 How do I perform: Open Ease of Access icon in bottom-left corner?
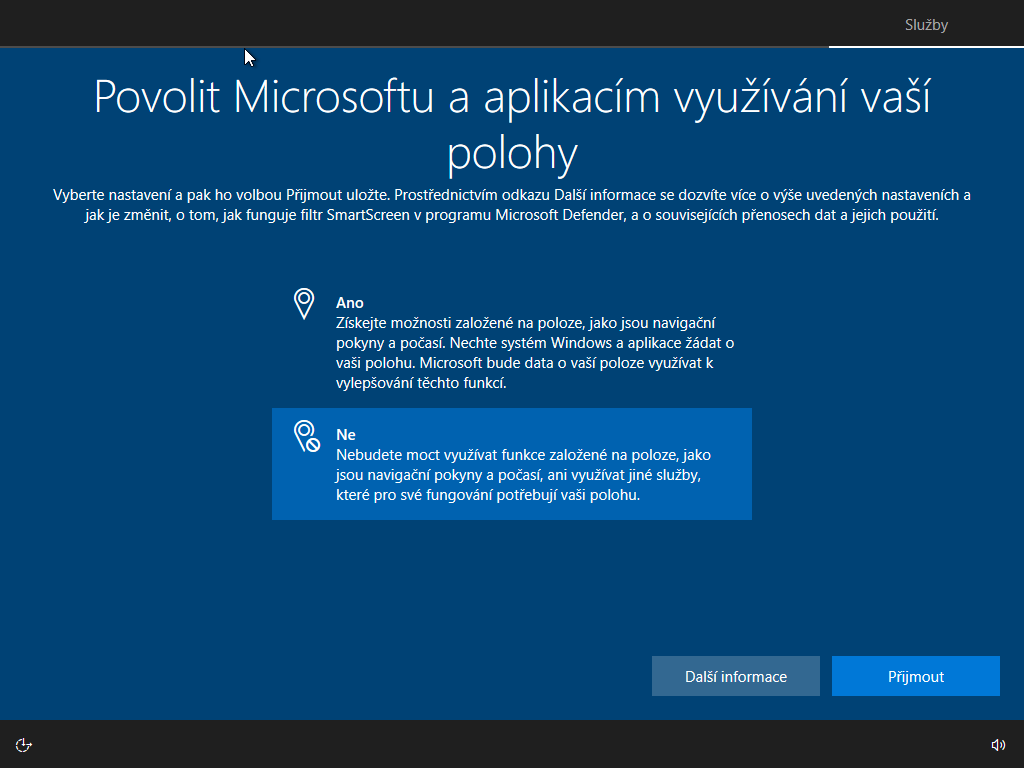pos(25,744)
